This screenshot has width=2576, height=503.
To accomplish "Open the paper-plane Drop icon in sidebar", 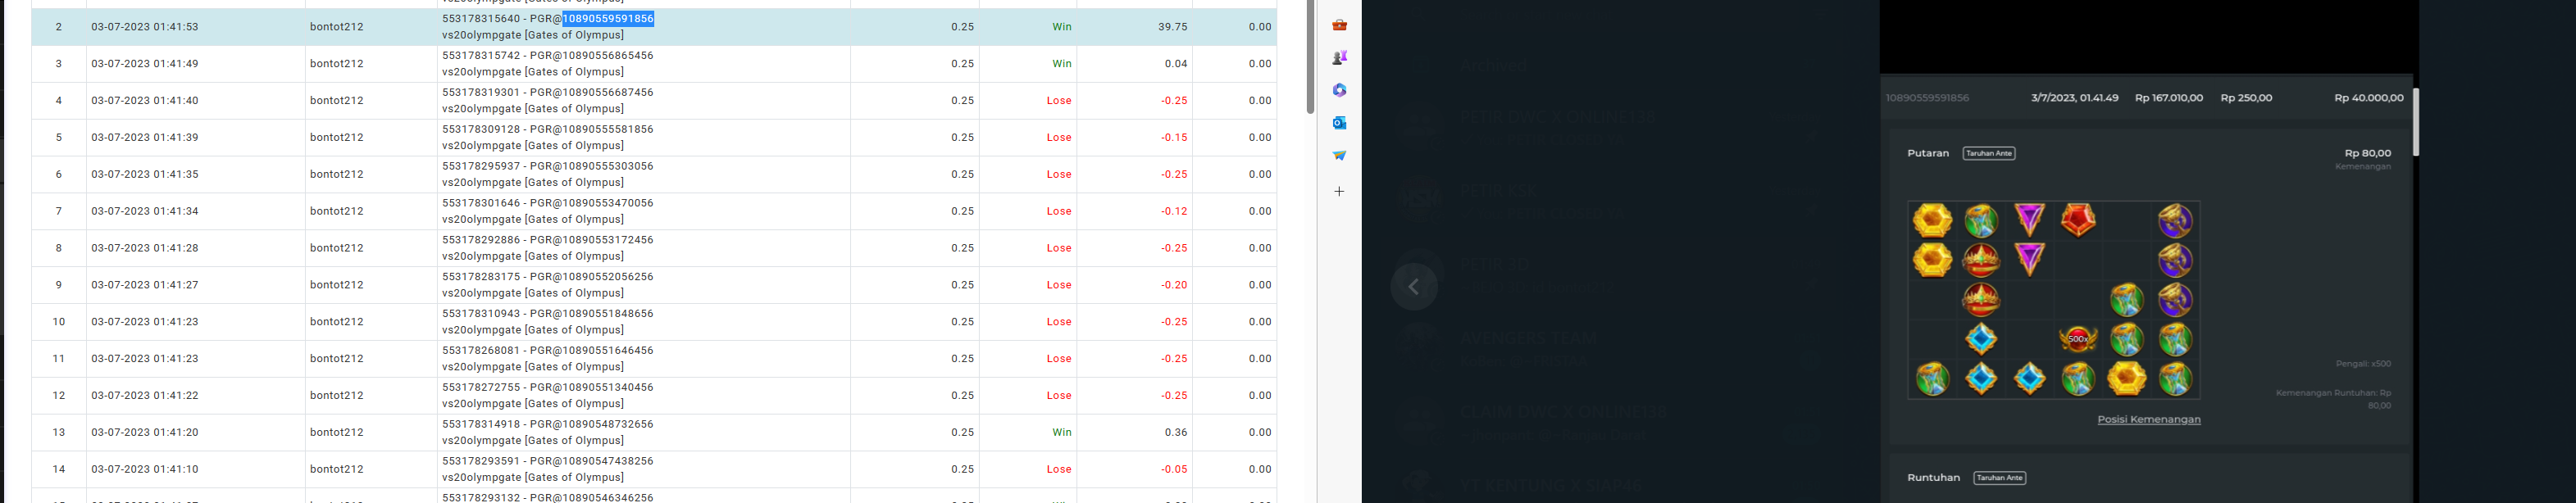I will tap(1339, 155).
